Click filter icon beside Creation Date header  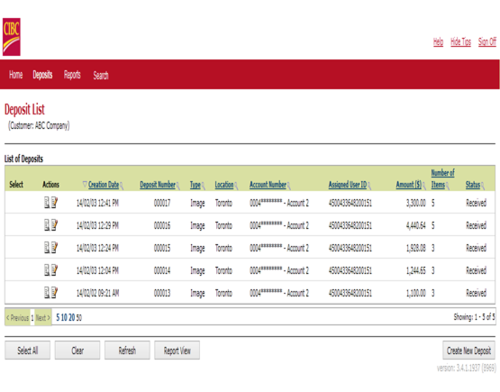click(x=122, y=186)
